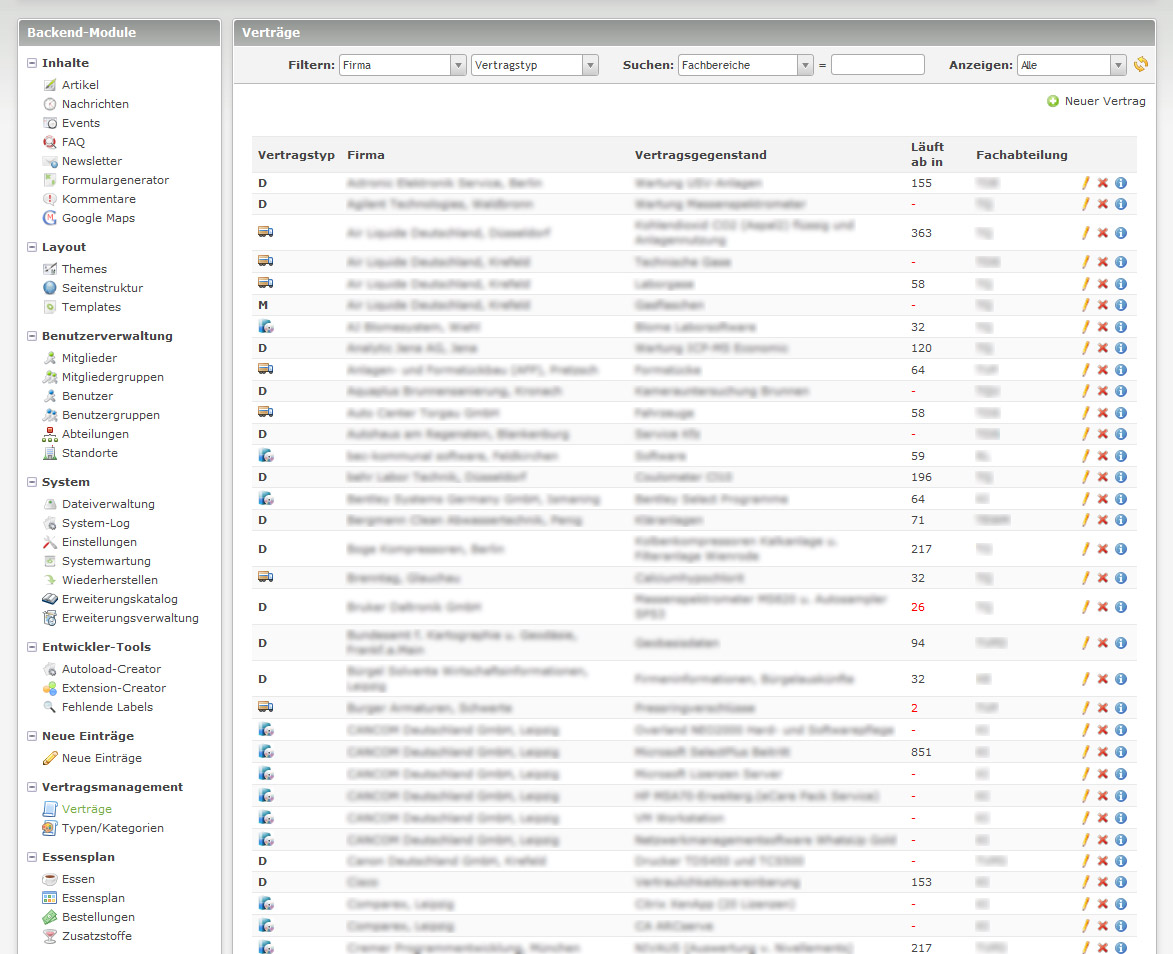Open the Newsletter module
This screenshot has width=1173, height=954.
point(91,161)
